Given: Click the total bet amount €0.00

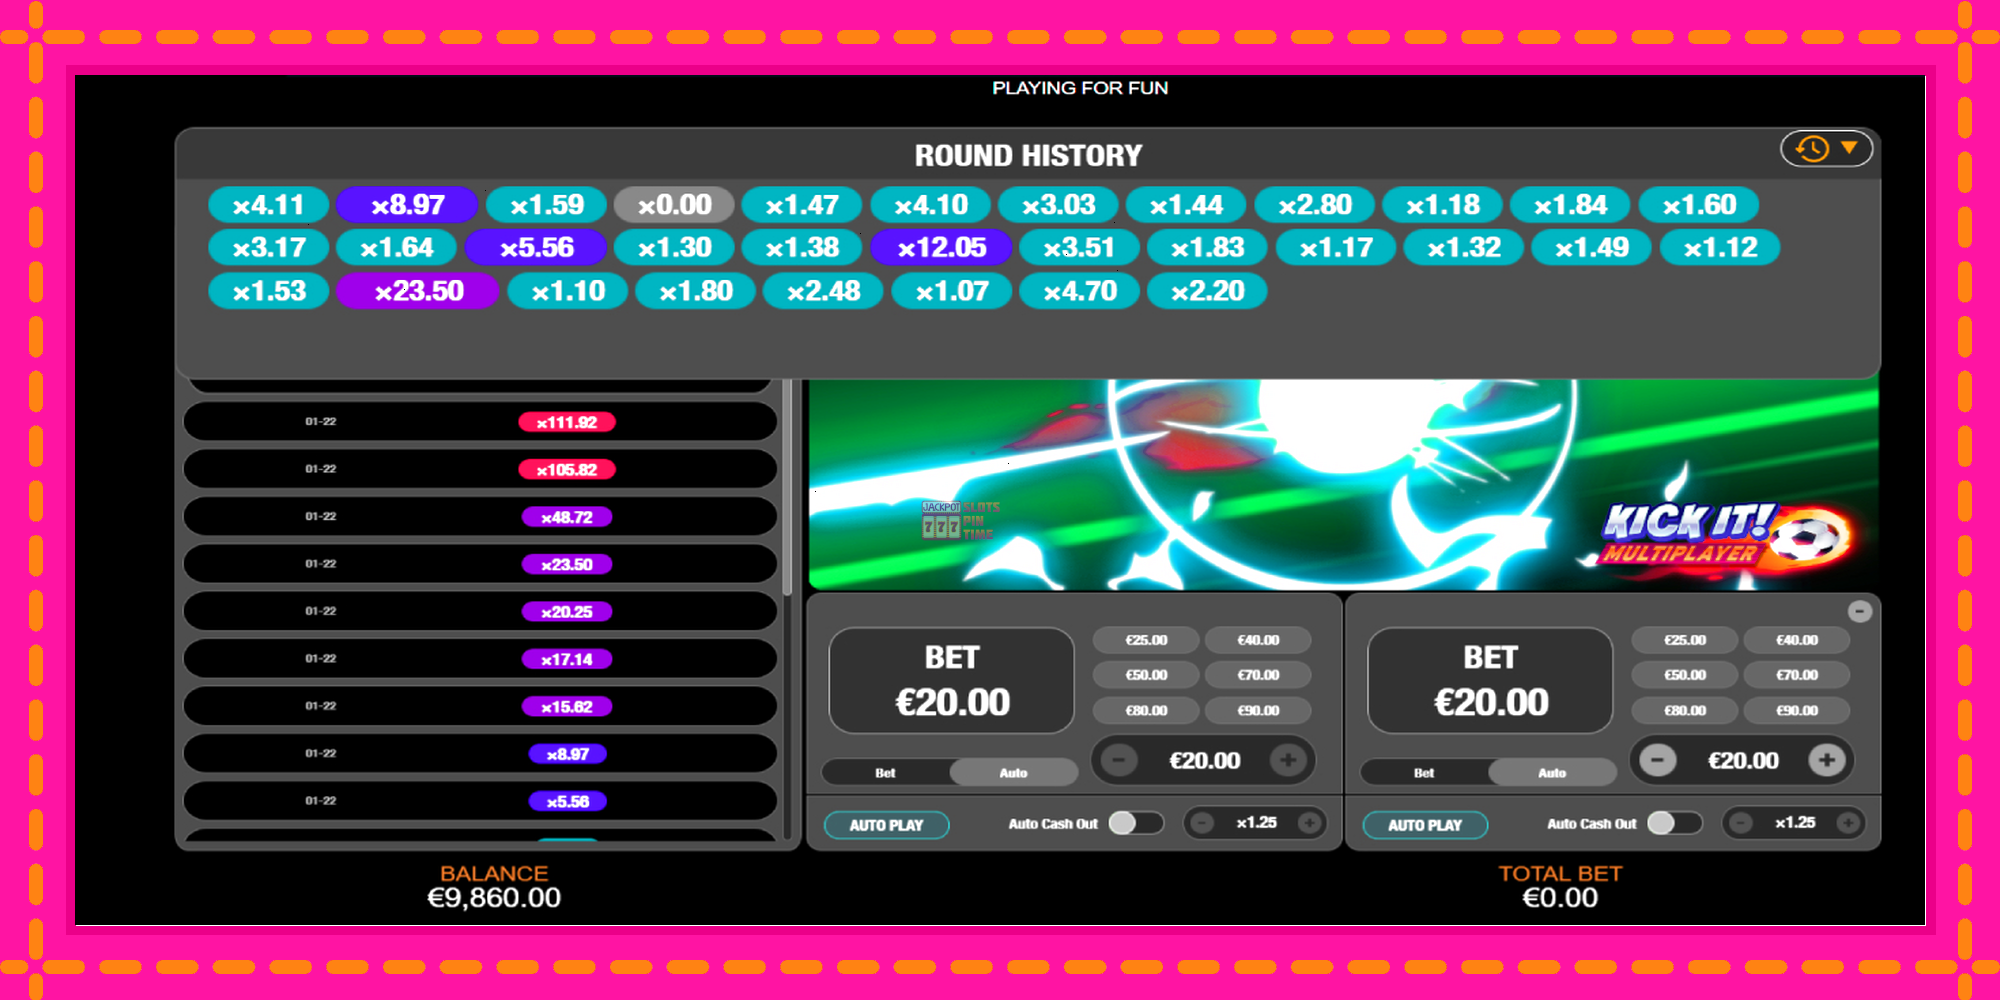Looking at the screenshot, I should [x=1560, y=898].
